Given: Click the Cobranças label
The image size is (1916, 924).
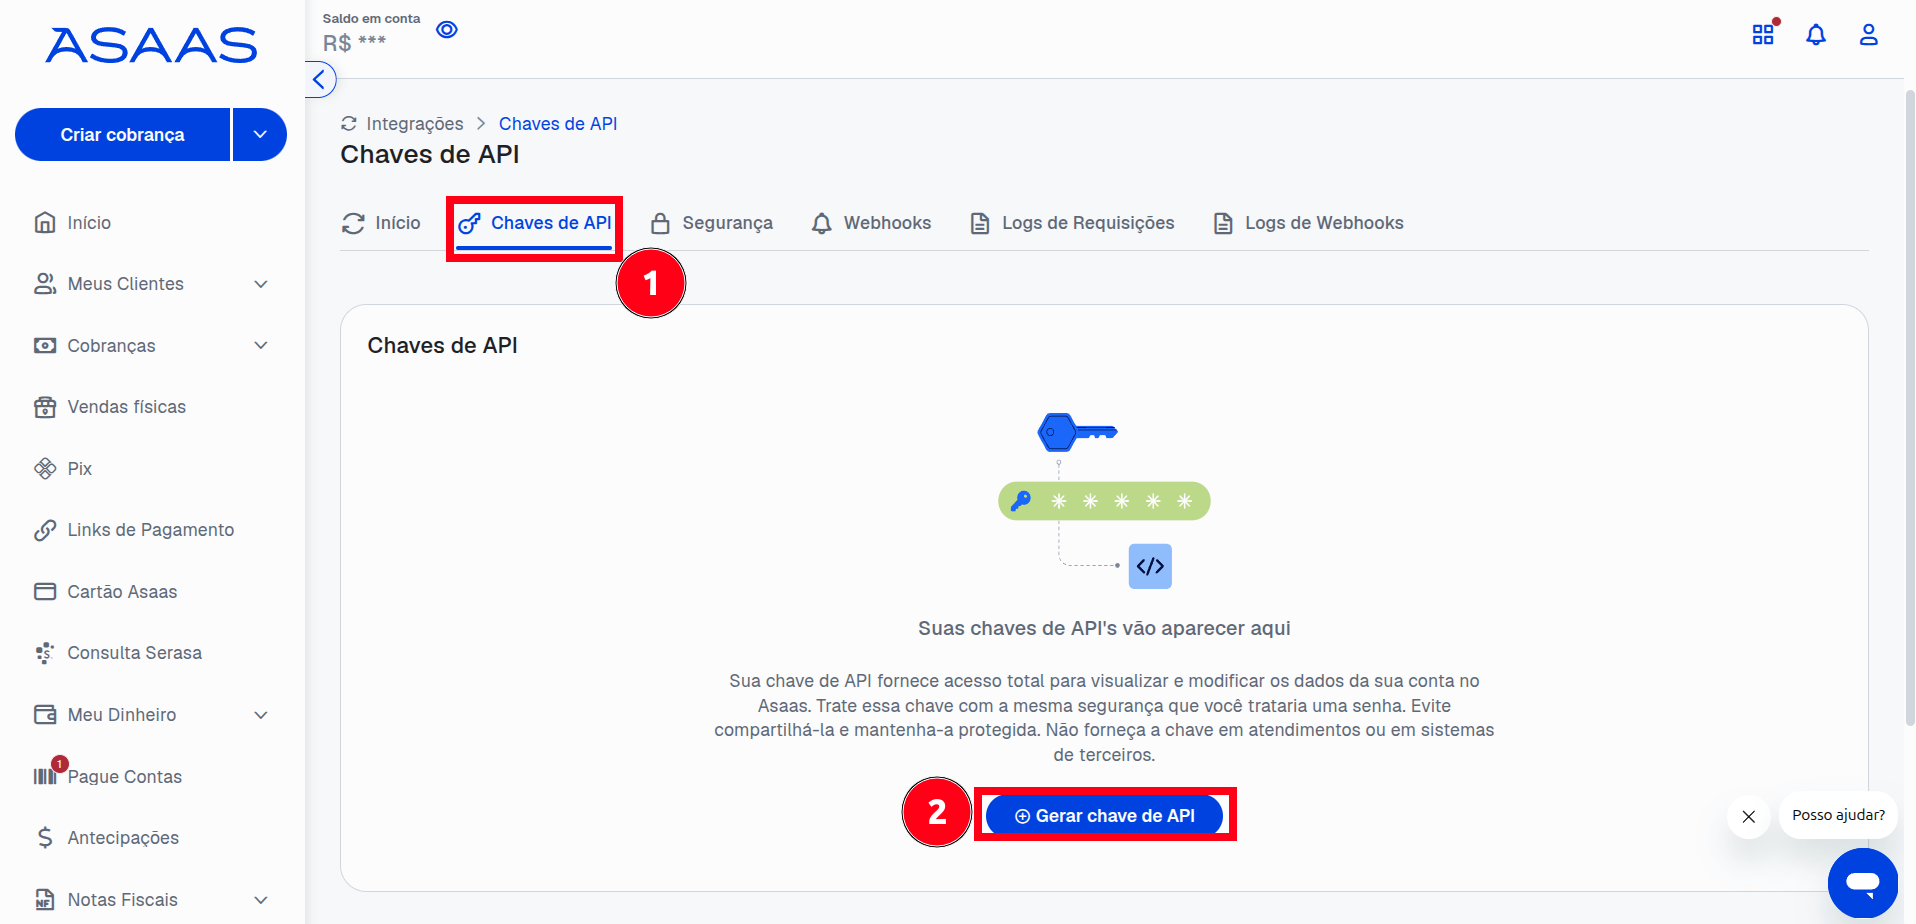Looking at the screenshot, I should 112,346.
